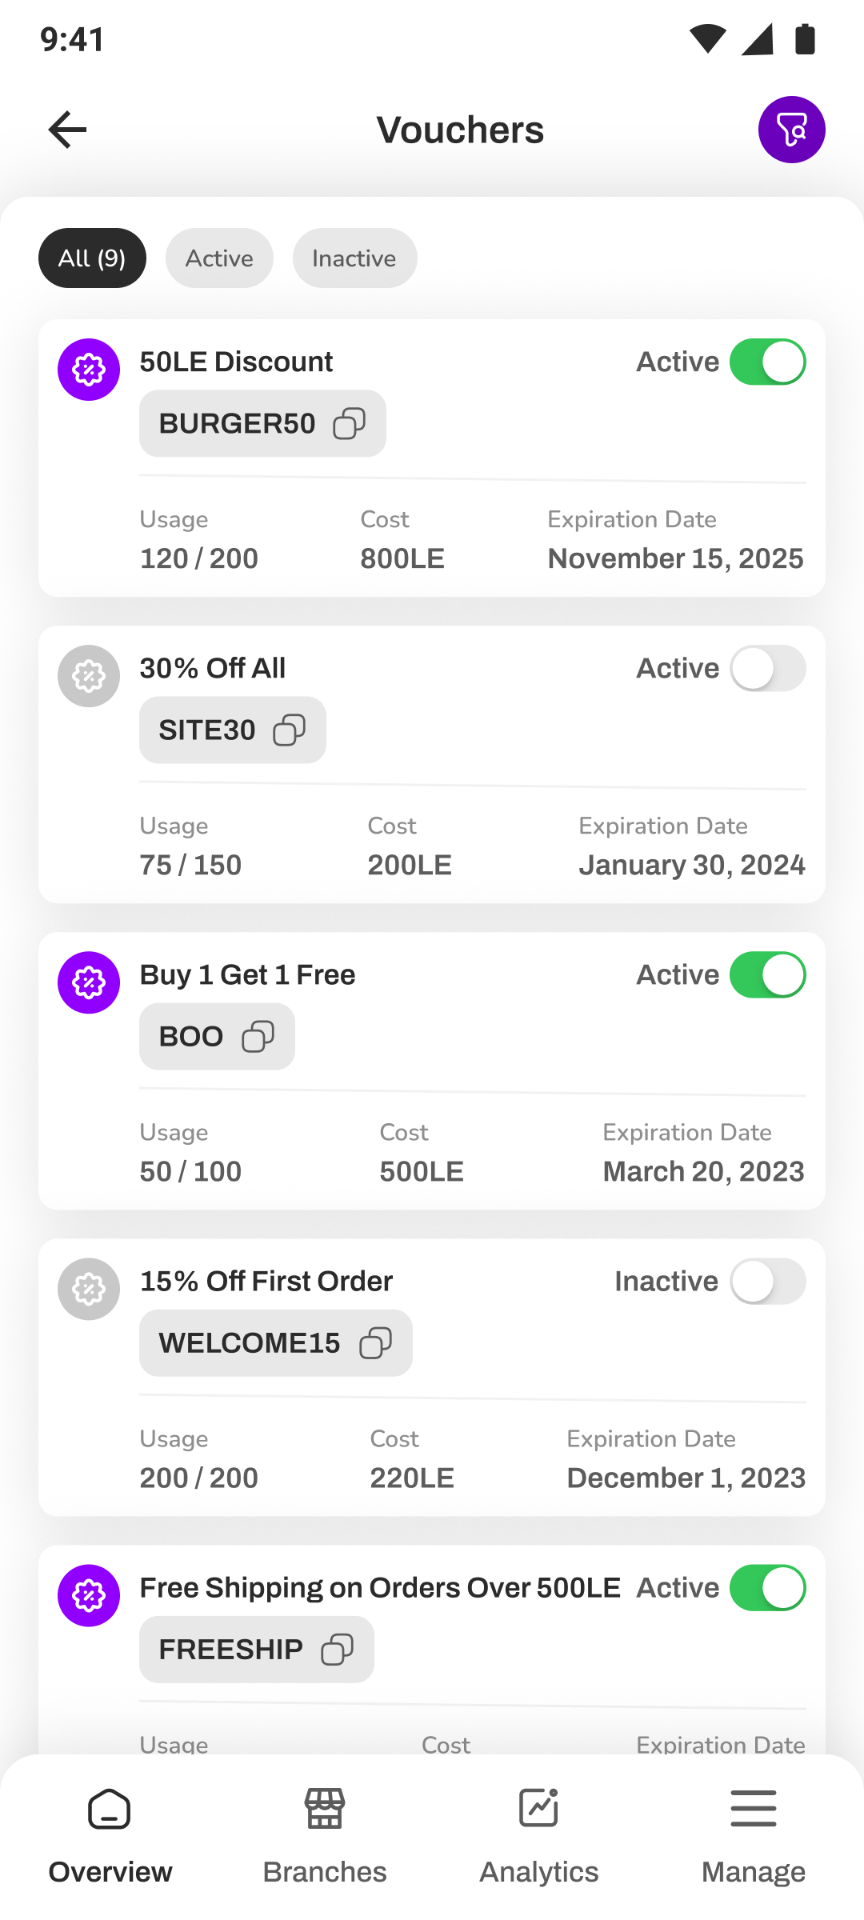Select the All (9) filter chip
864x1920 pixels.
[x=92, y=258]
